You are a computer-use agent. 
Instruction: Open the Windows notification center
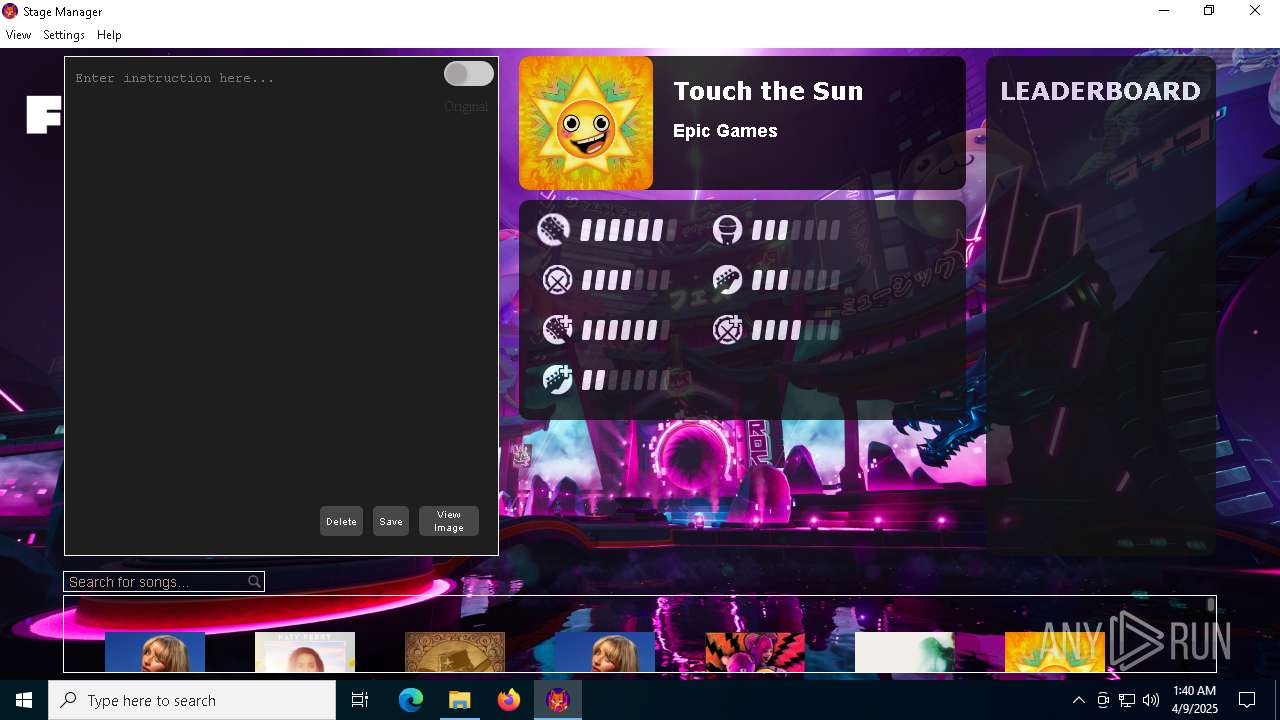pyautogui.click(x=1247, y=700)
